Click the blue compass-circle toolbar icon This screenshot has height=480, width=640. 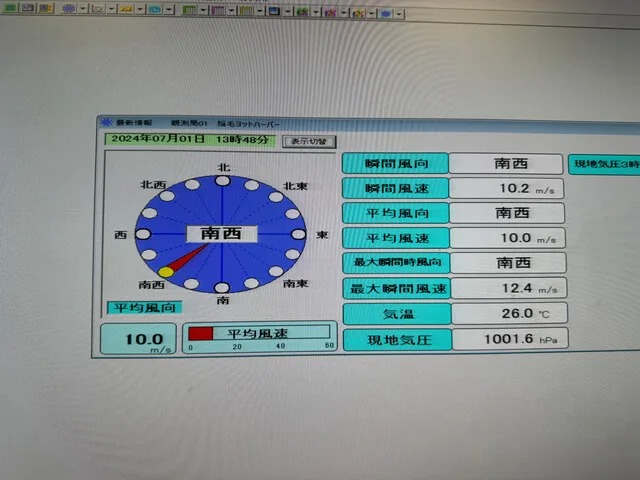point(68,9)
